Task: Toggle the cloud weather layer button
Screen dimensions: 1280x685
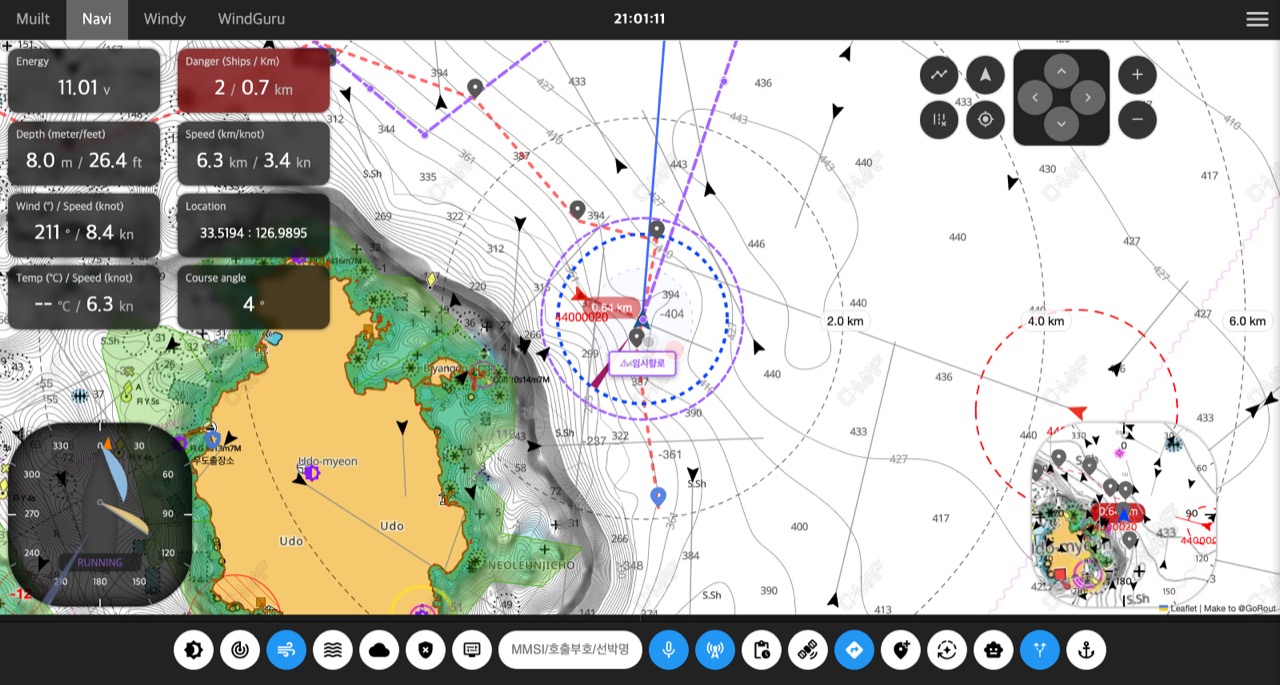Action: pos(379,650)
